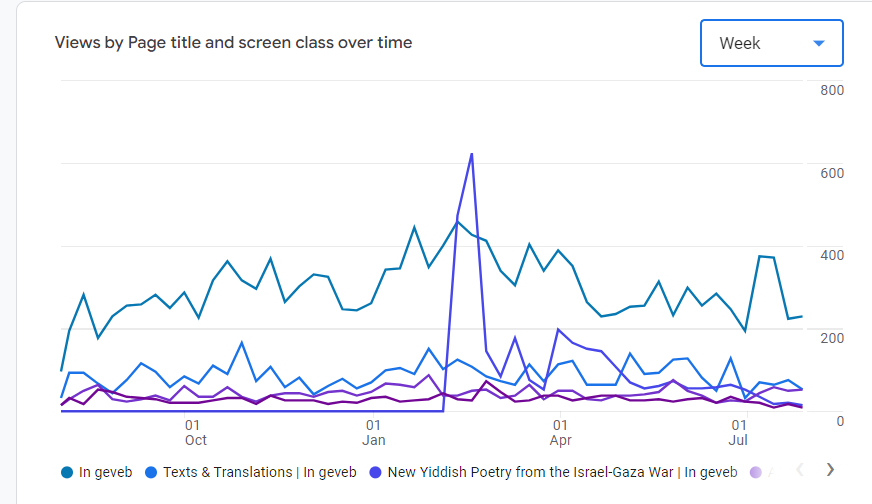The image size is (872, 504).
Task: Click the Texts & Translations legend dot
Action: point(151,473)
